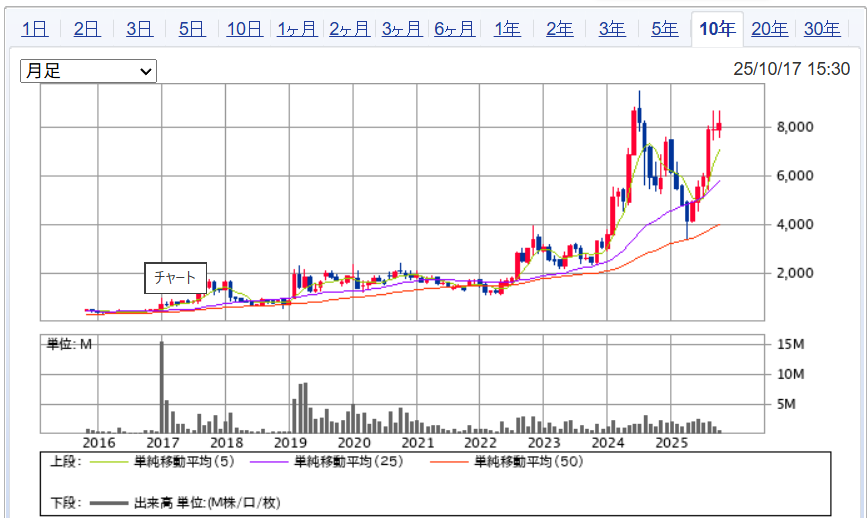Open the 5年 range tab

(665, 29)
